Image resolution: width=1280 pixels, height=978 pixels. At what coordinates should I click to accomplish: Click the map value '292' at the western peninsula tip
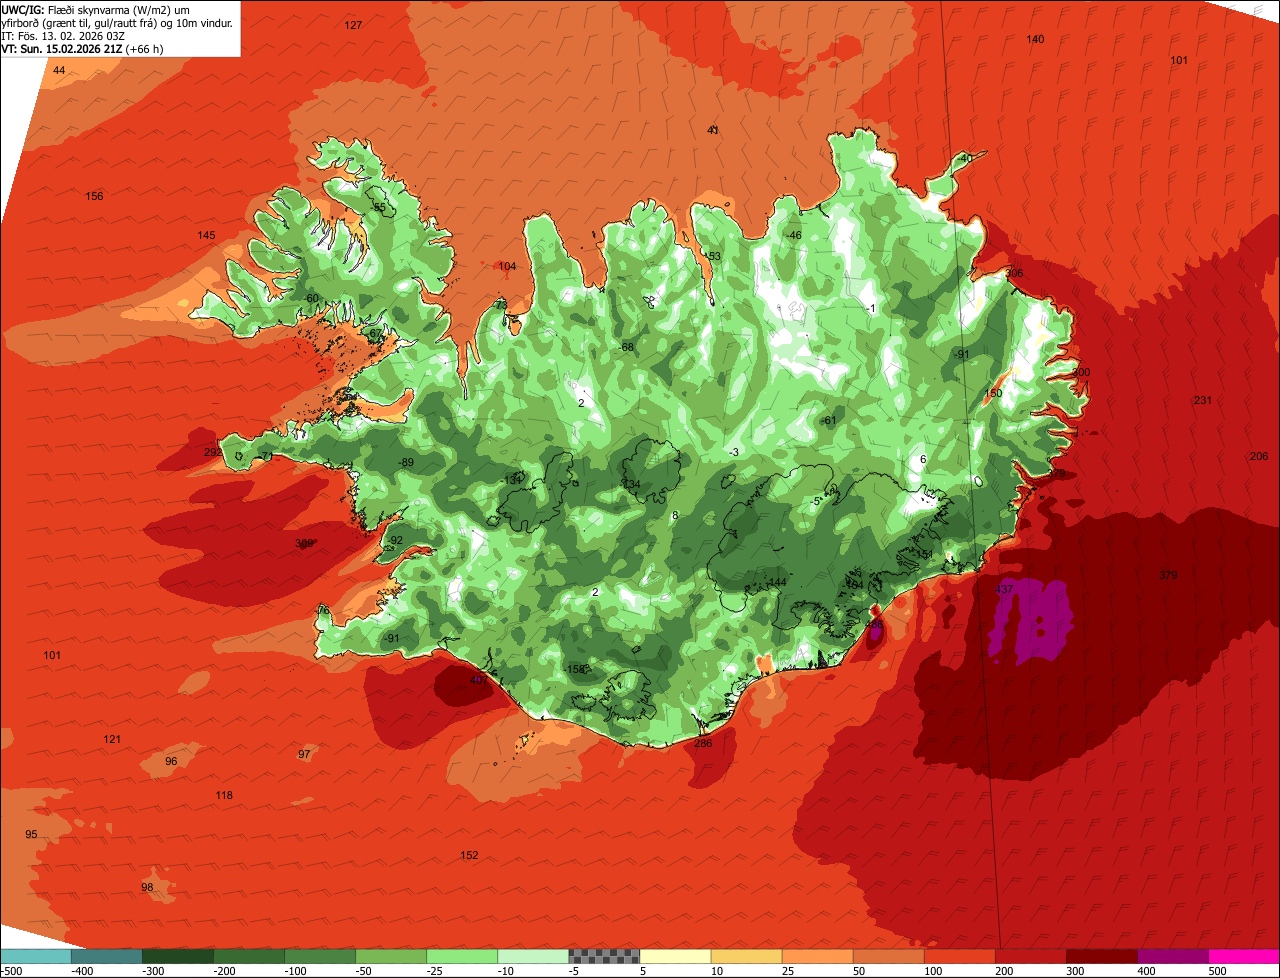213,453
